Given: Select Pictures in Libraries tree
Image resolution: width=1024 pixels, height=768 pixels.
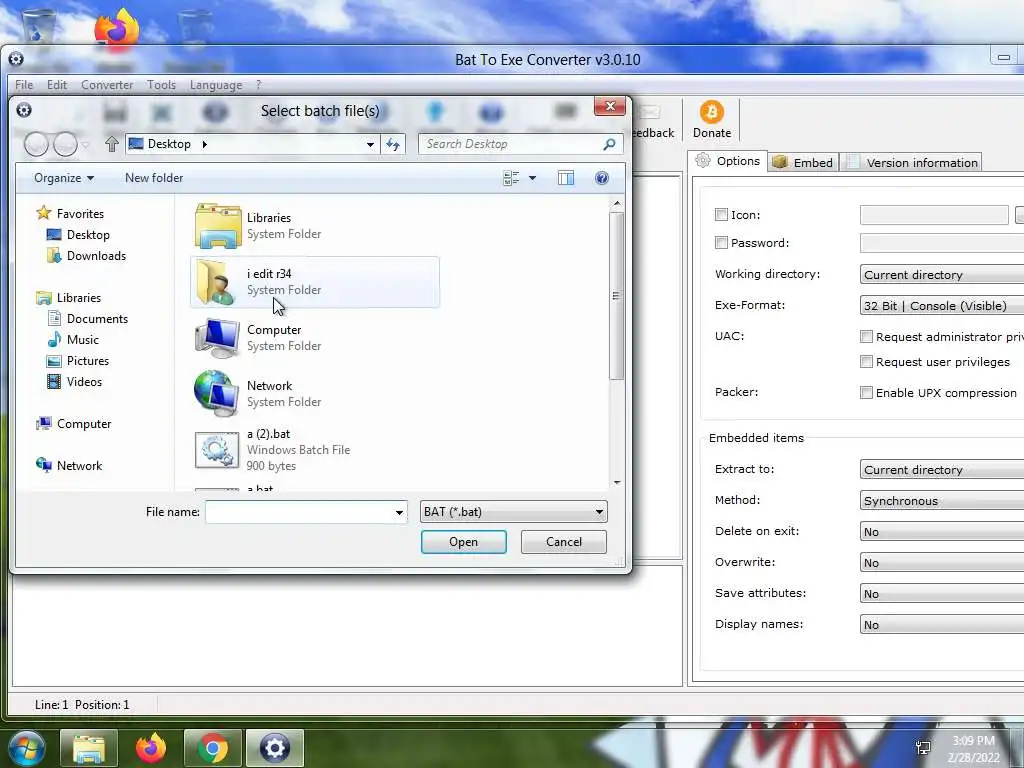Looking at the screenshot, I should click(78, 360).
